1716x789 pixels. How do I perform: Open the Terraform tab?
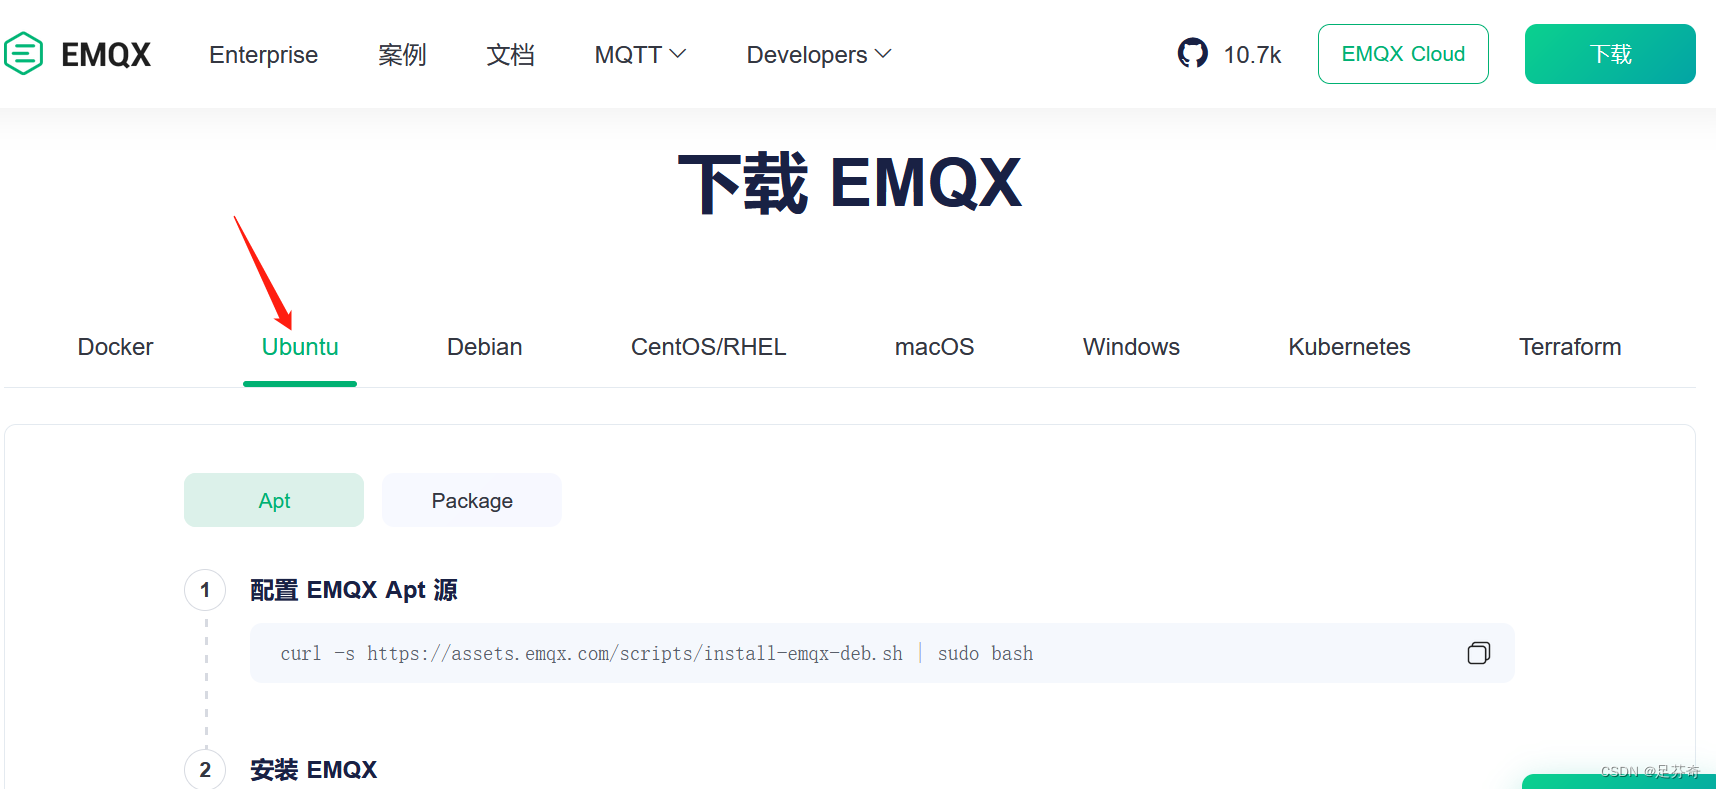point(1570,347)
